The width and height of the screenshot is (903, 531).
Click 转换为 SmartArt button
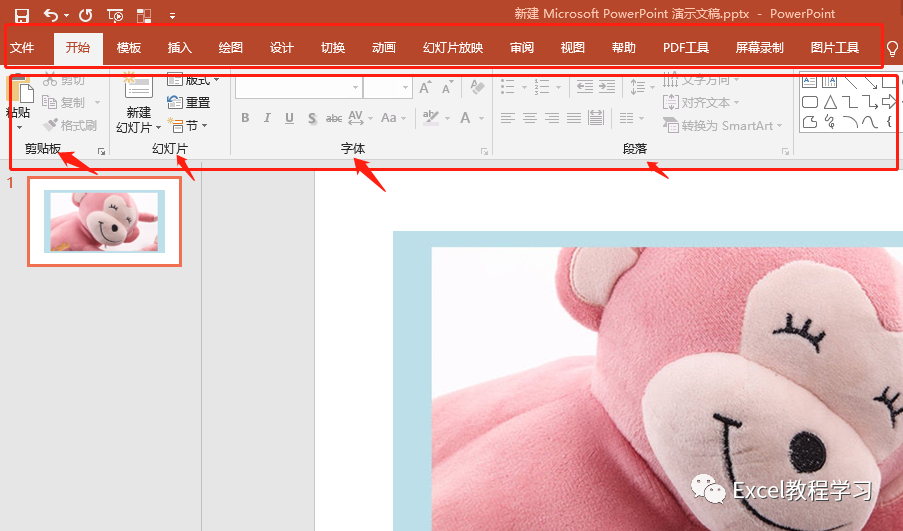click(723, 125)
